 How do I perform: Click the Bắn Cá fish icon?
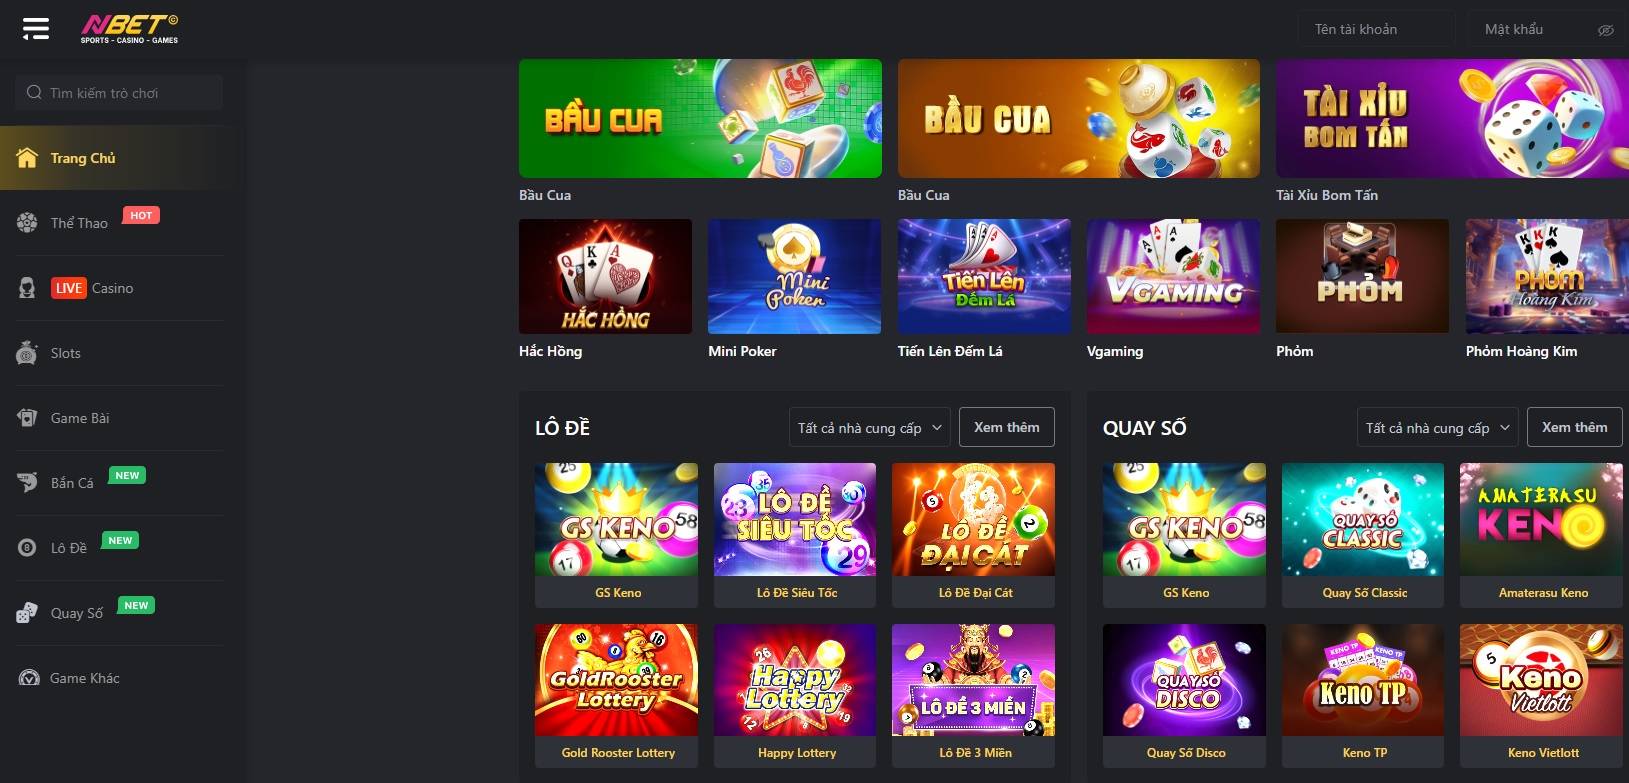(x=27, y=483)
